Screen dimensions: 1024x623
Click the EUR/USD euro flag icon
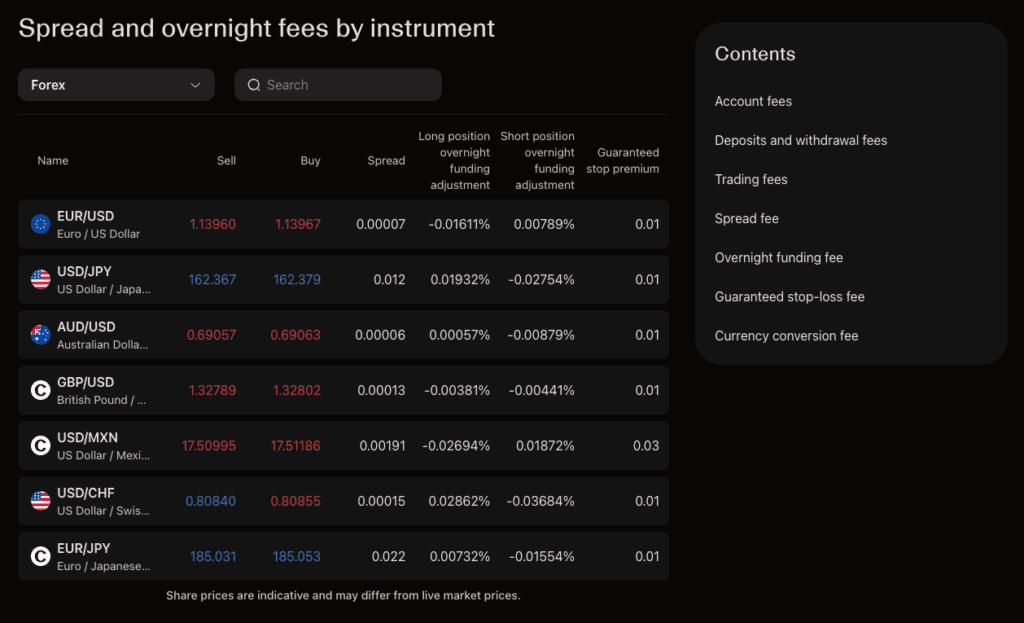(x=40, y=224)
